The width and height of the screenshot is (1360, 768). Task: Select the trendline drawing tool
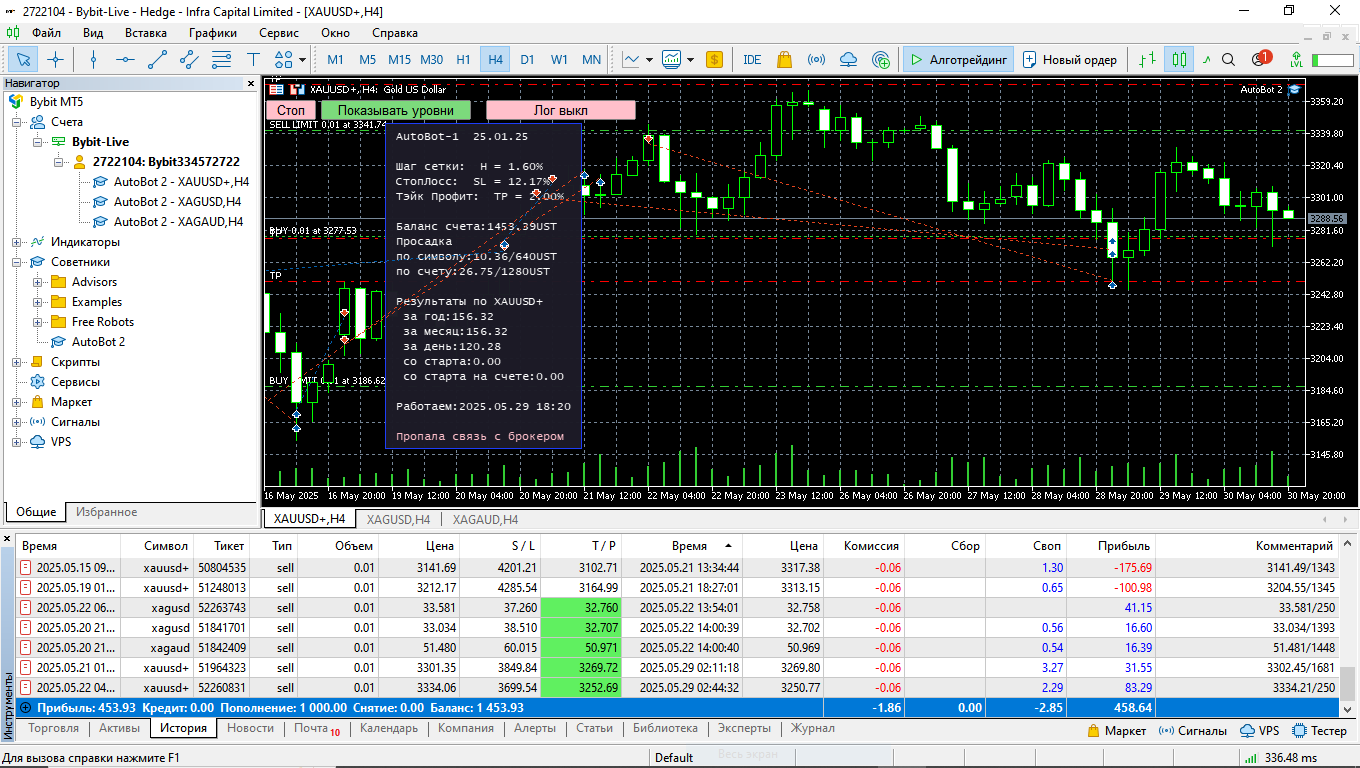[x=157, y=59]
